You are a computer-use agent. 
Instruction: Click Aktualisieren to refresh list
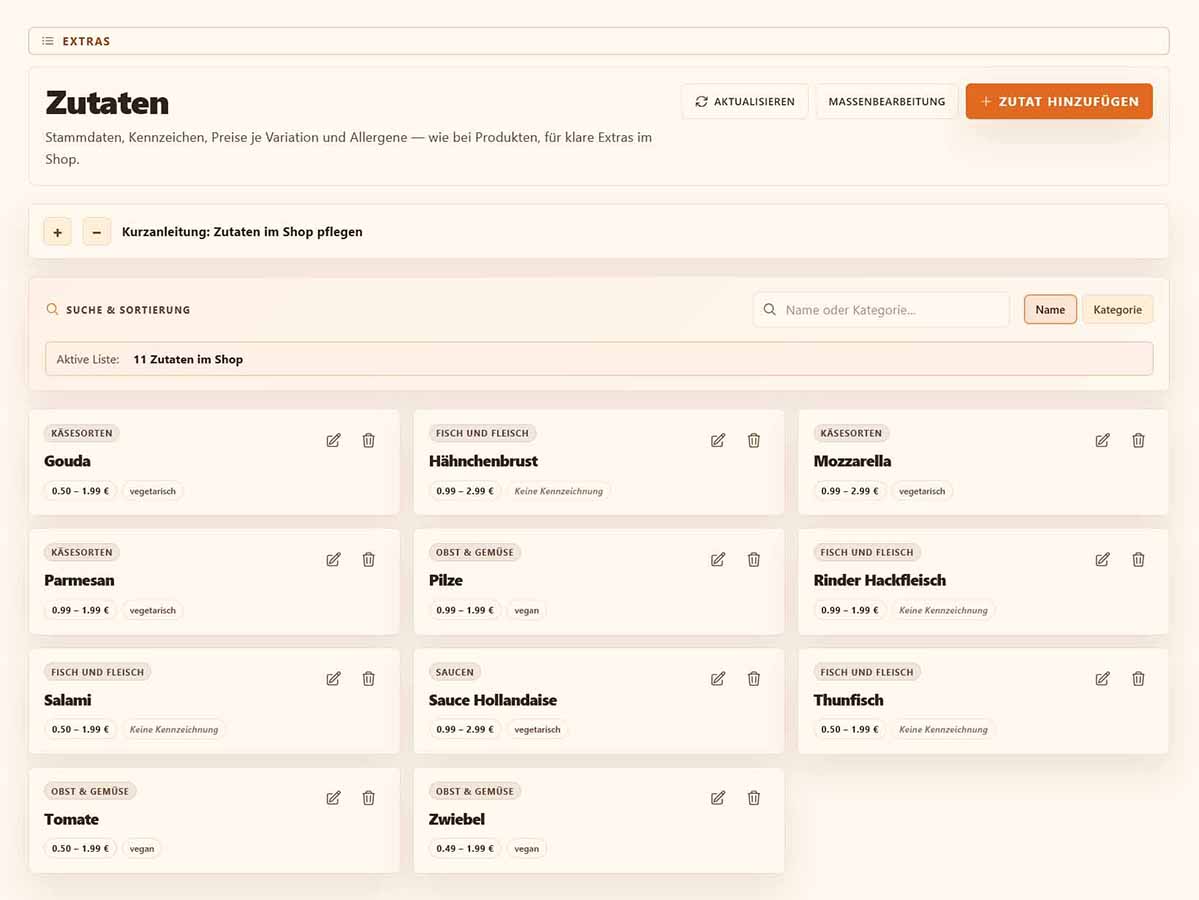(745, 102)
